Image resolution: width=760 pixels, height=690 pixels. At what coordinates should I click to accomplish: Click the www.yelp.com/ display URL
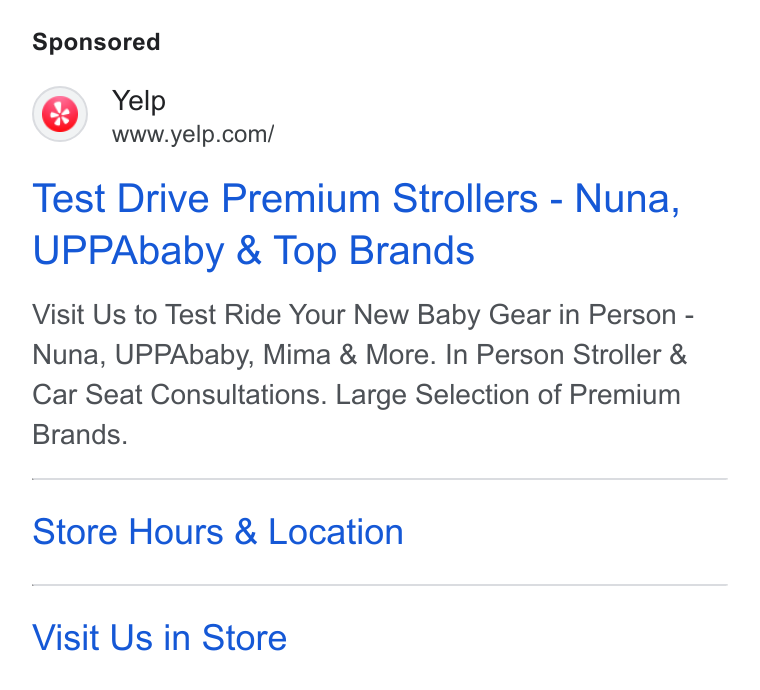[x=193, y=134]
